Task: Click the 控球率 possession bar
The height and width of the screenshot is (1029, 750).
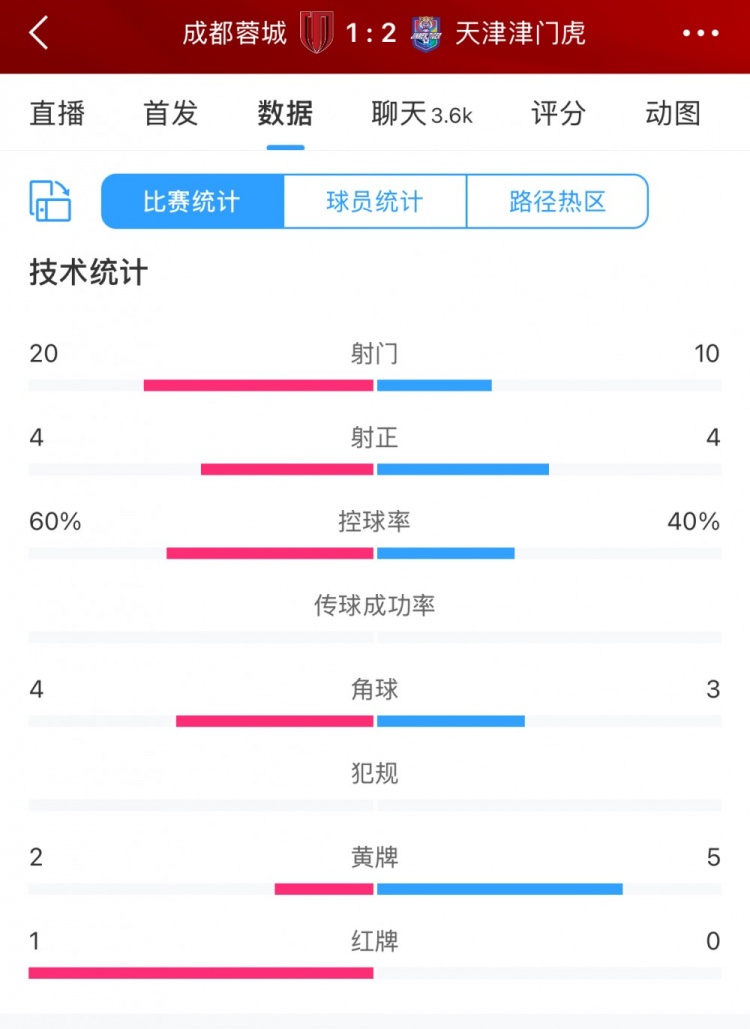Action: click(x=374, y=551)
